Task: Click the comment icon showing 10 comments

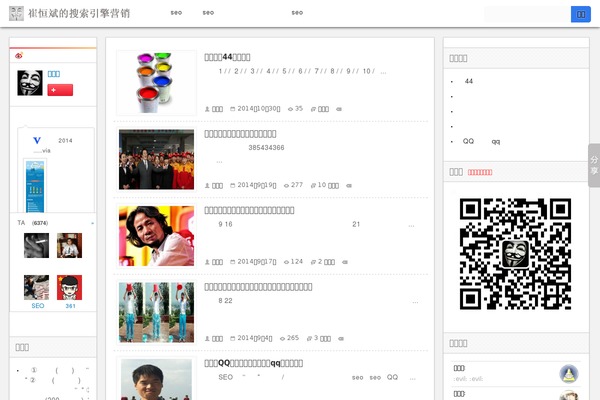Action: click(313, 186)
